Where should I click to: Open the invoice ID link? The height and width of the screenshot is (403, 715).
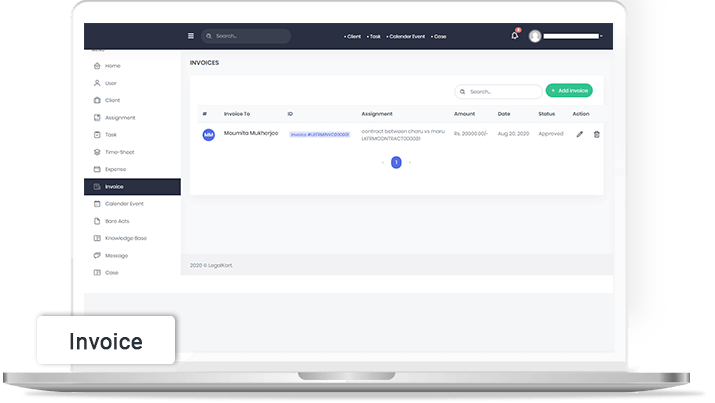(x=319, y=134)
